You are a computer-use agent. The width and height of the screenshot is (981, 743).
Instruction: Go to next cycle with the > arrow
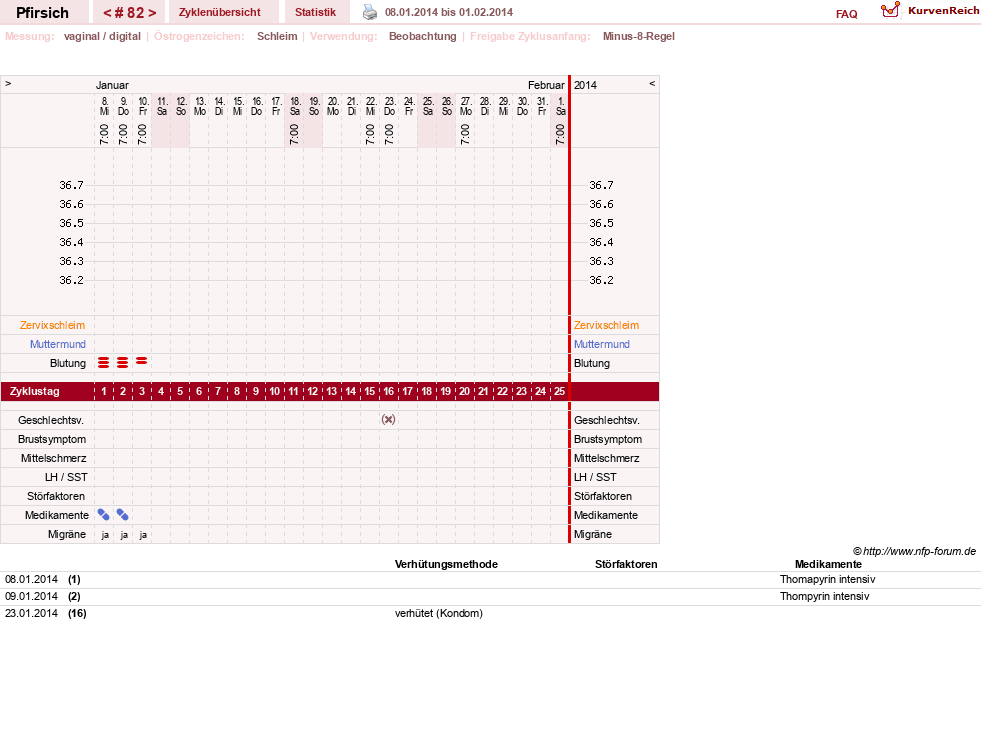(x=152, y=13)
